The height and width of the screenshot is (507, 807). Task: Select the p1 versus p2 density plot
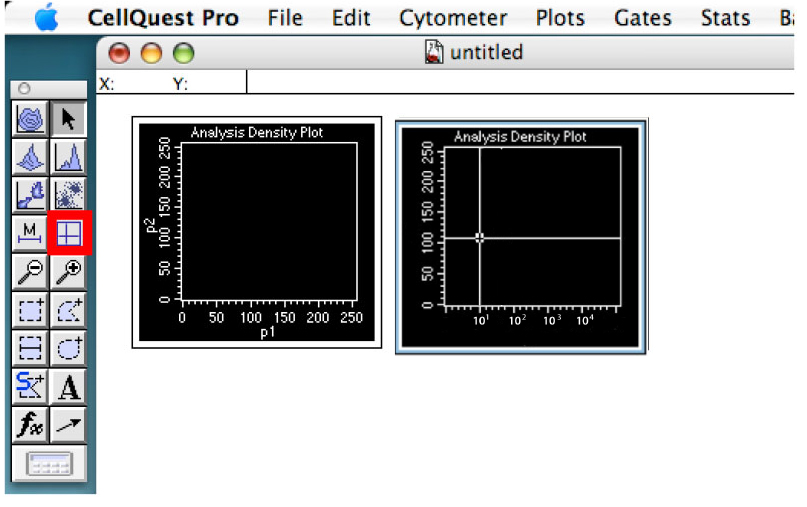tap(257, 232)
